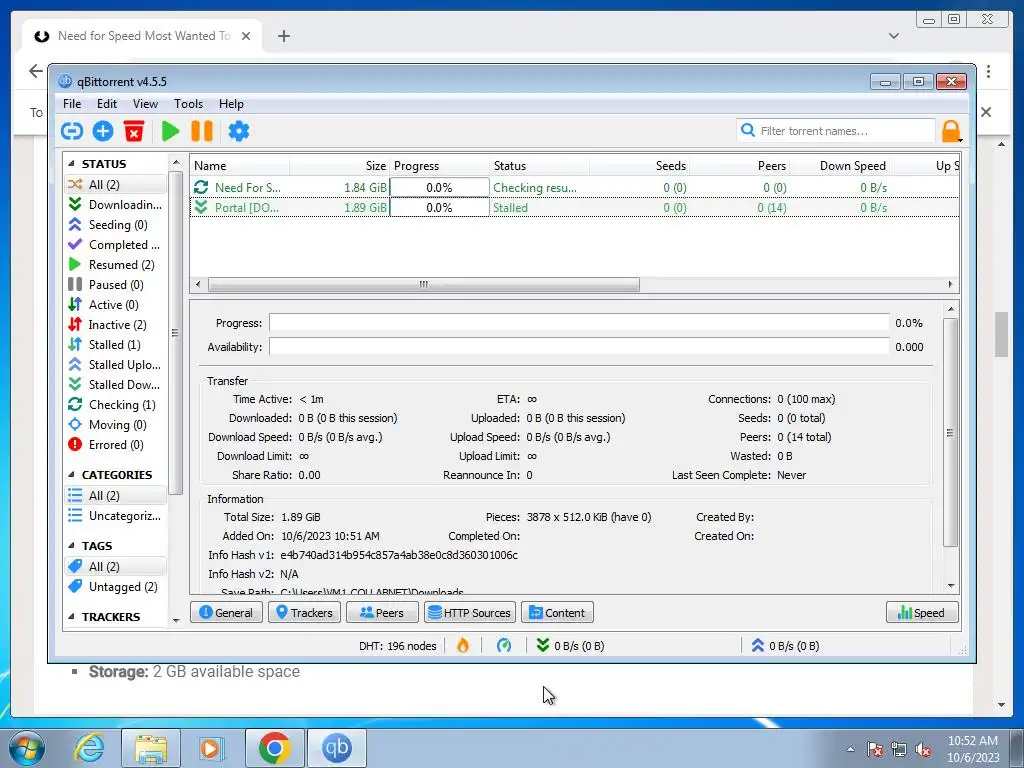Click the Add Torrent File plus icon
1024x768 pixels.
(103, 131)
